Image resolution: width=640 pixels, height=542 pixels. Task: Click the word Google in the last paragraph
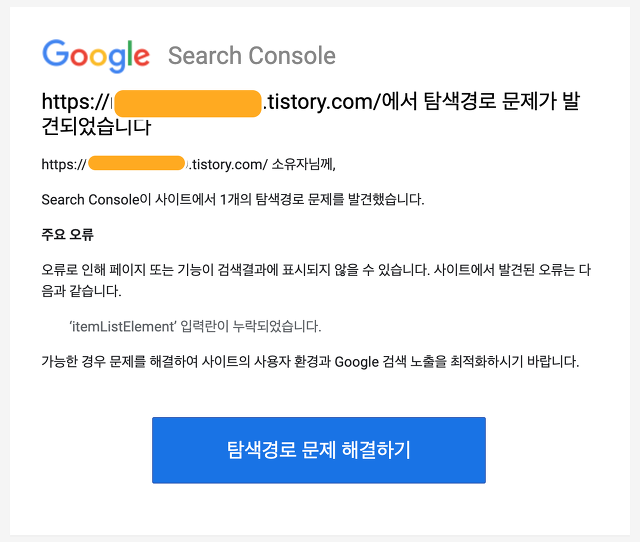pos(357,362)
